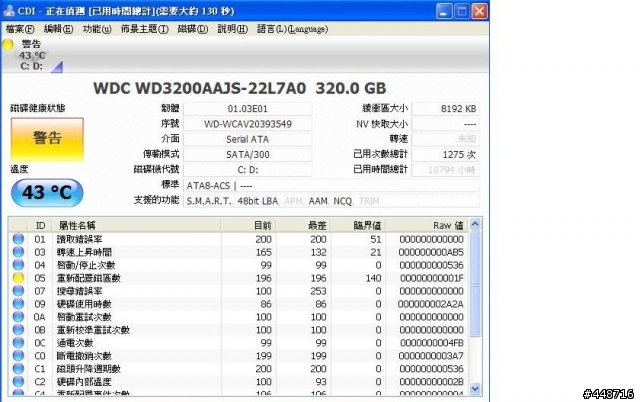Viewport: 640px width, 402px height.
Task: Click the firmware field 01.03E01
Action: (248, 109)
